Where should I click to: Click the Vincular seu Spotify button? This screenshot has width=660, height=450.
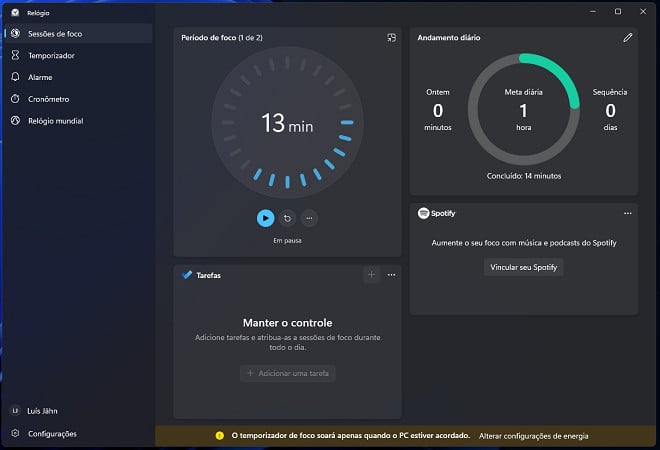(x=524, y=267)
